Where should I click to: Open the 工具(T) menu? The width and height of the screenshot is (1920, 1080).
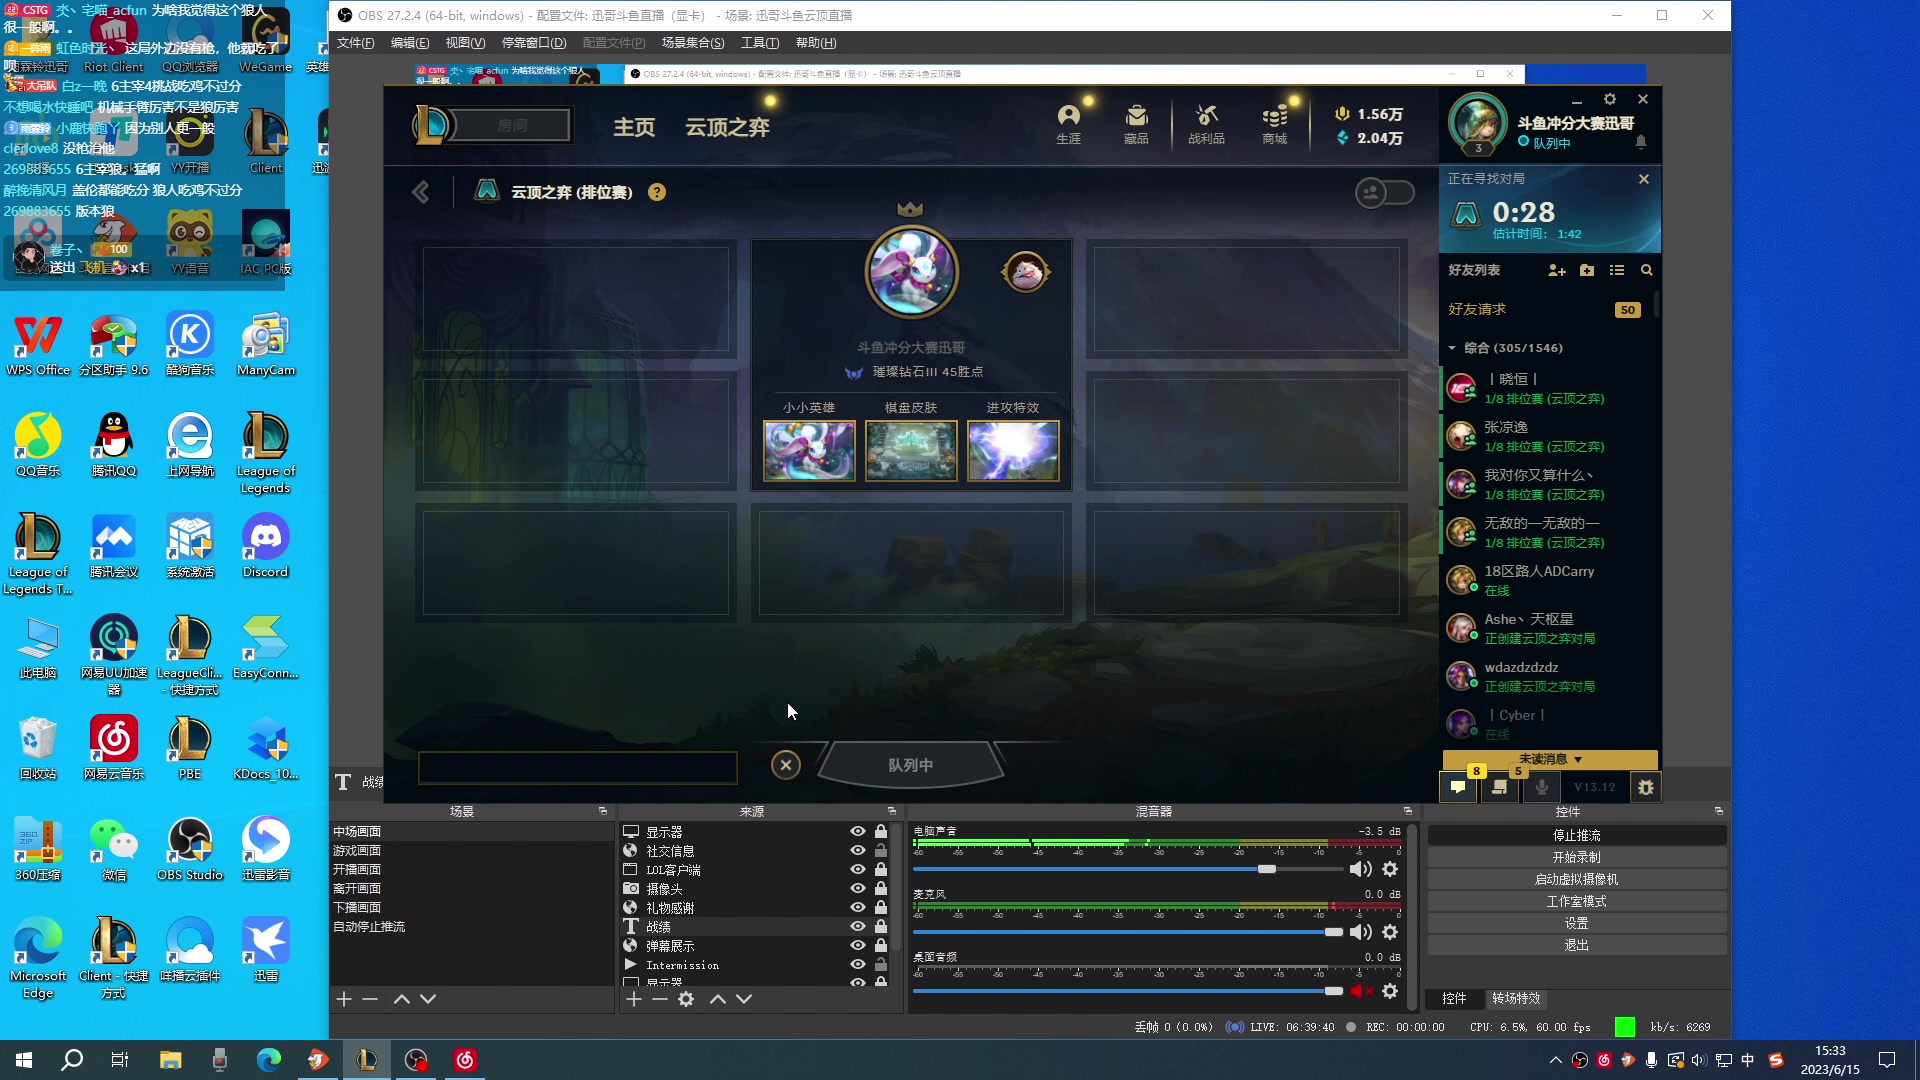point(760,43)
